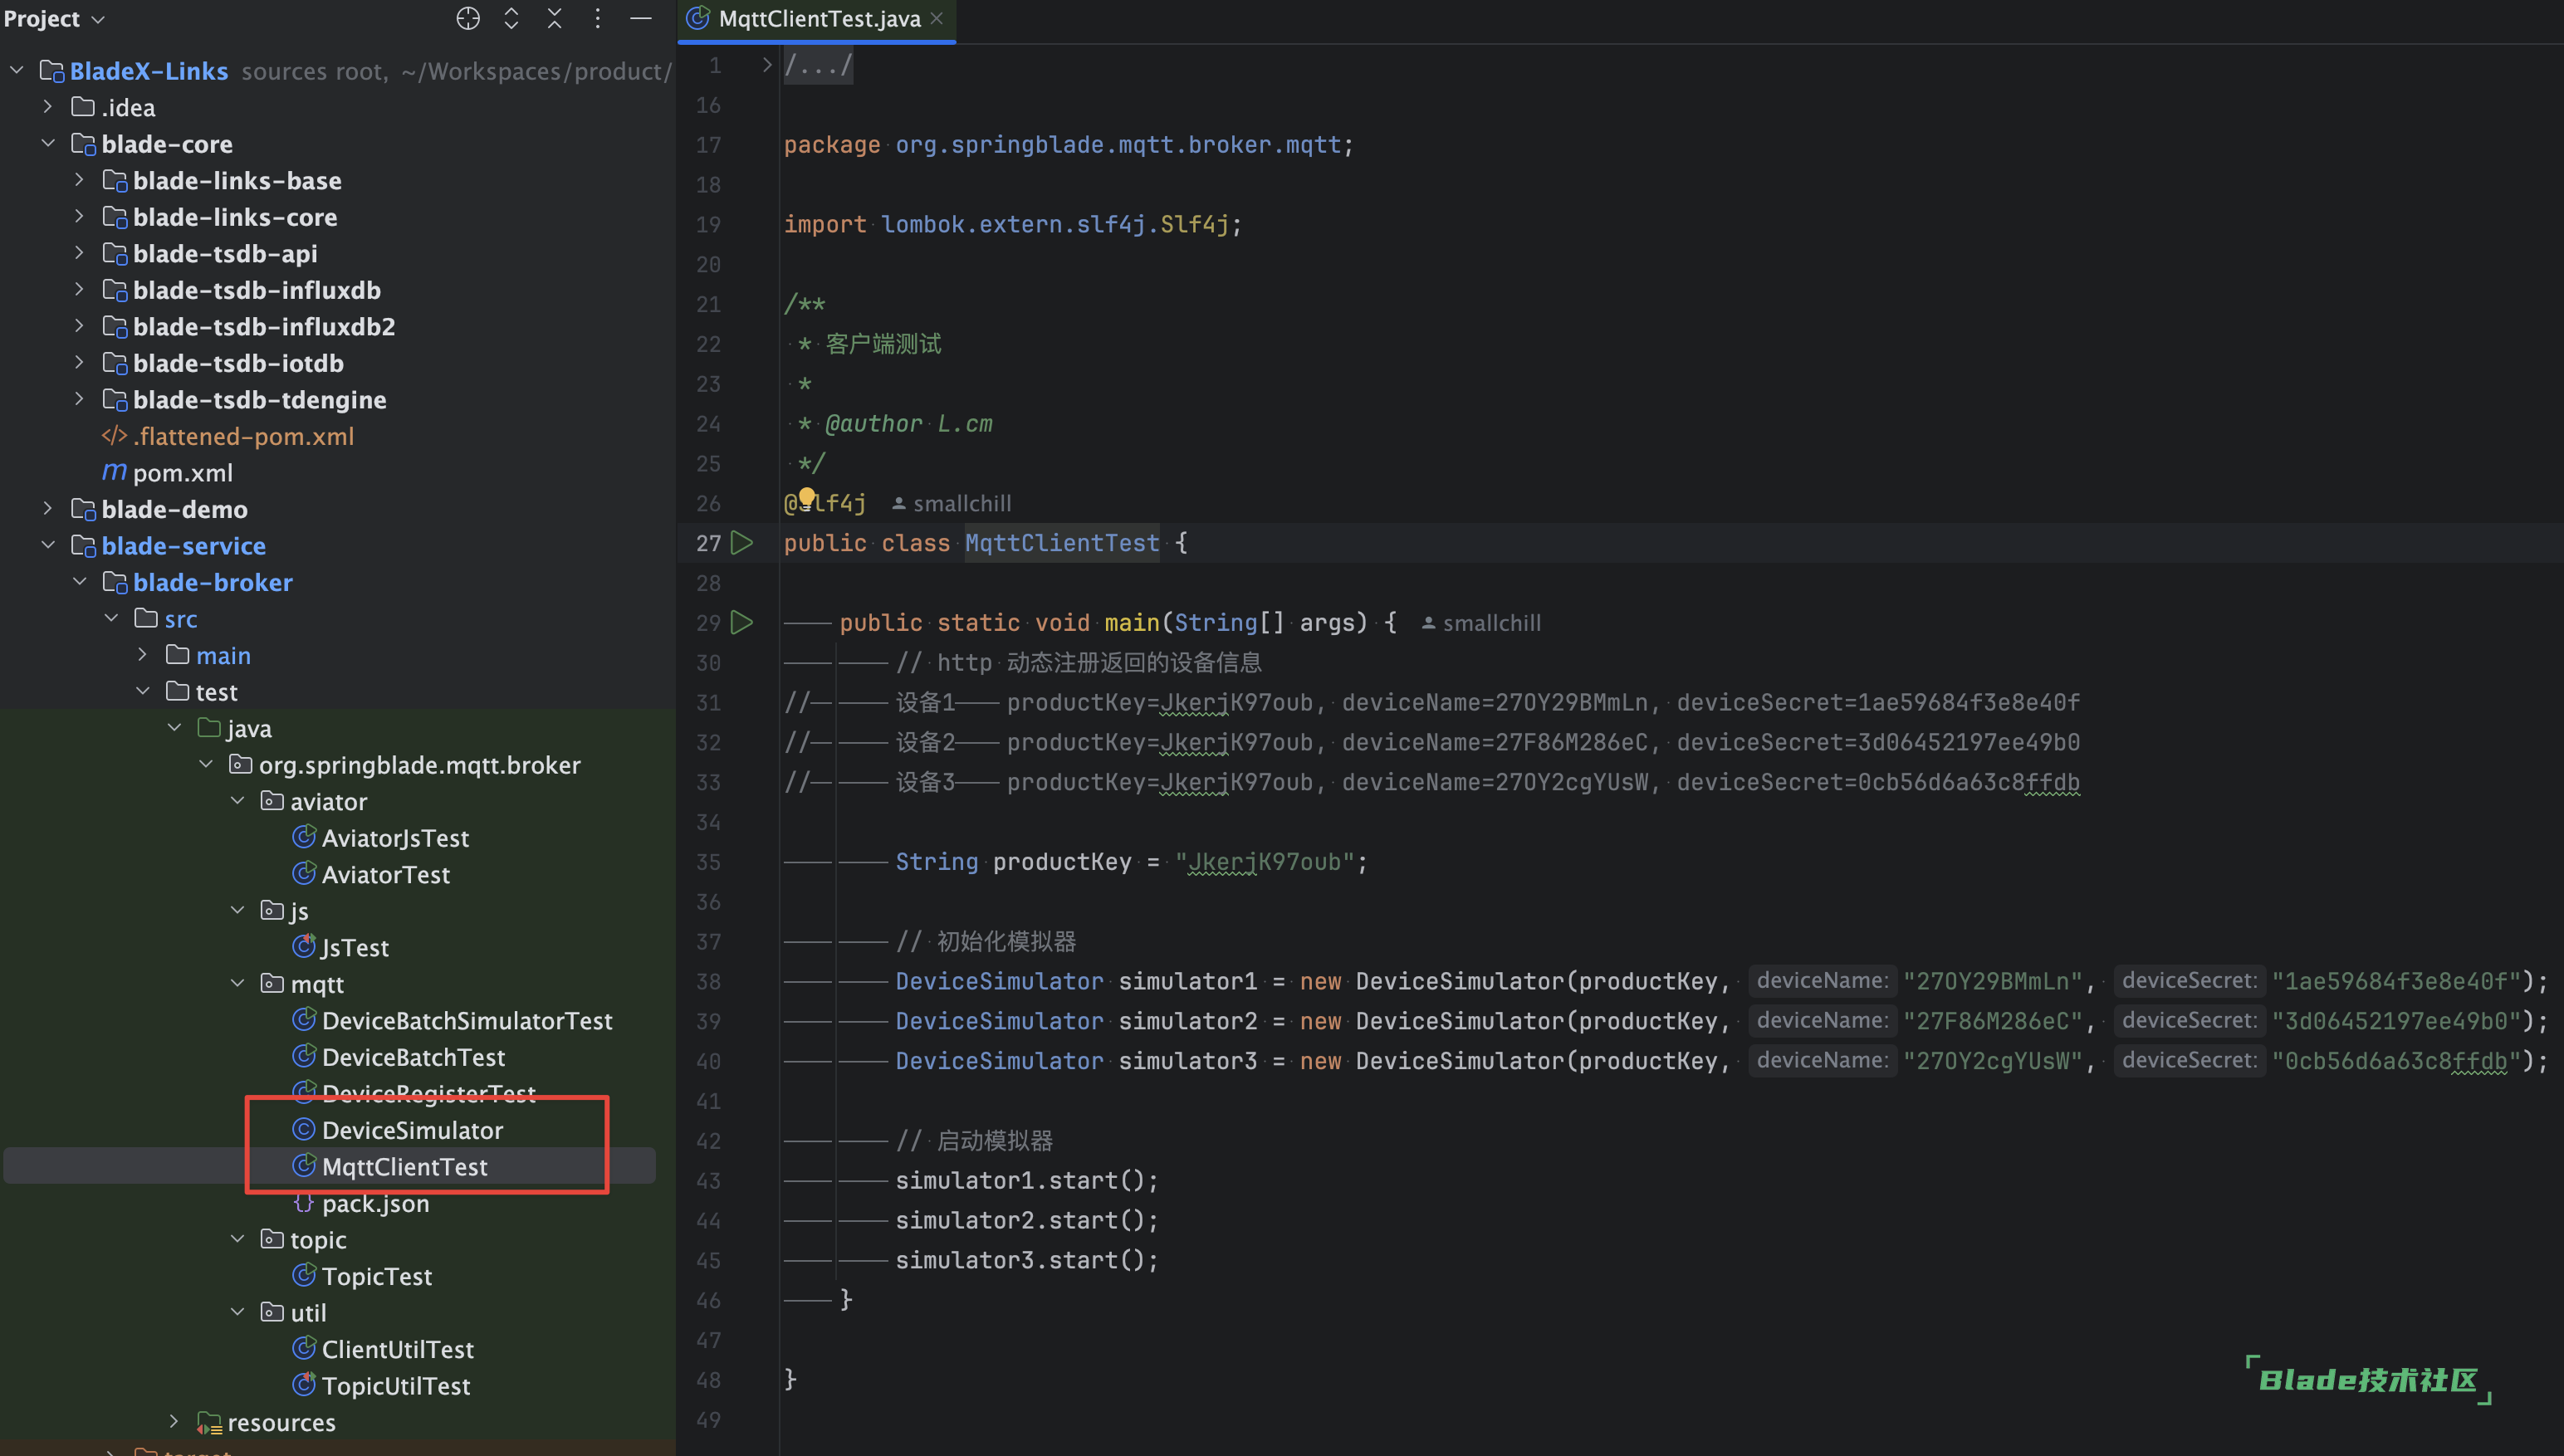Click line number 43 in gutter
This screenshot has height=1456, width=2564.
708,1180
